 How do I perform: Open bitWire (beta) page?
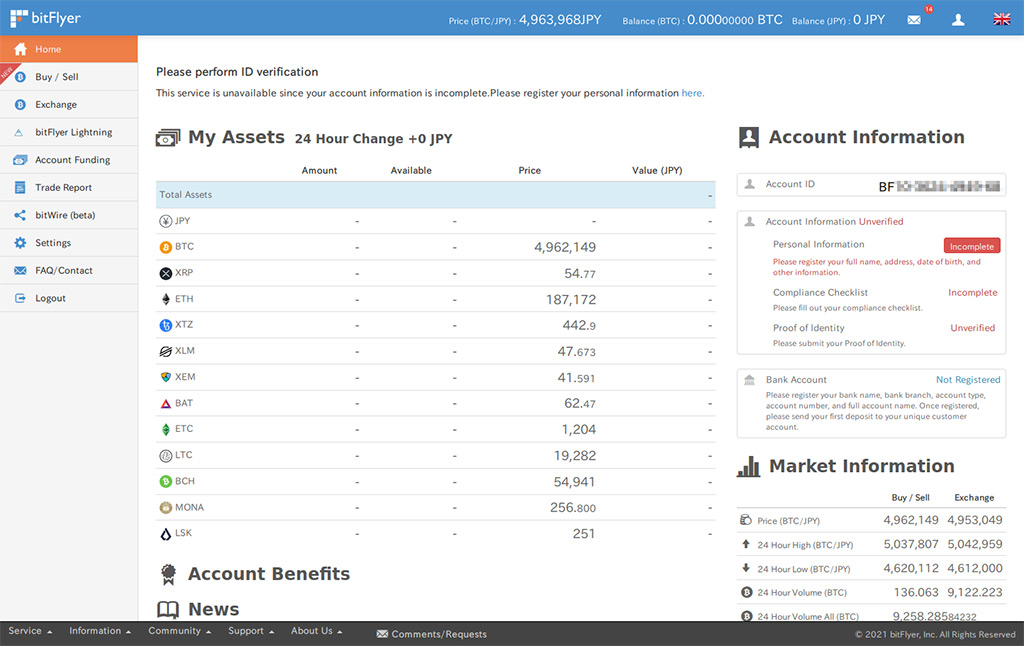pyautogui.click(x=69, y=215)
